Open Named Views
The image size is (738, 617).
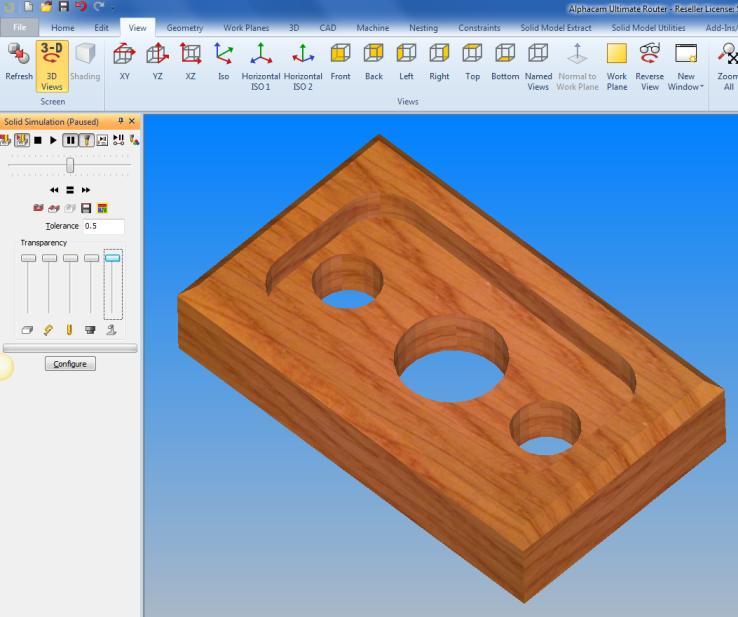[x=538, y=66]
